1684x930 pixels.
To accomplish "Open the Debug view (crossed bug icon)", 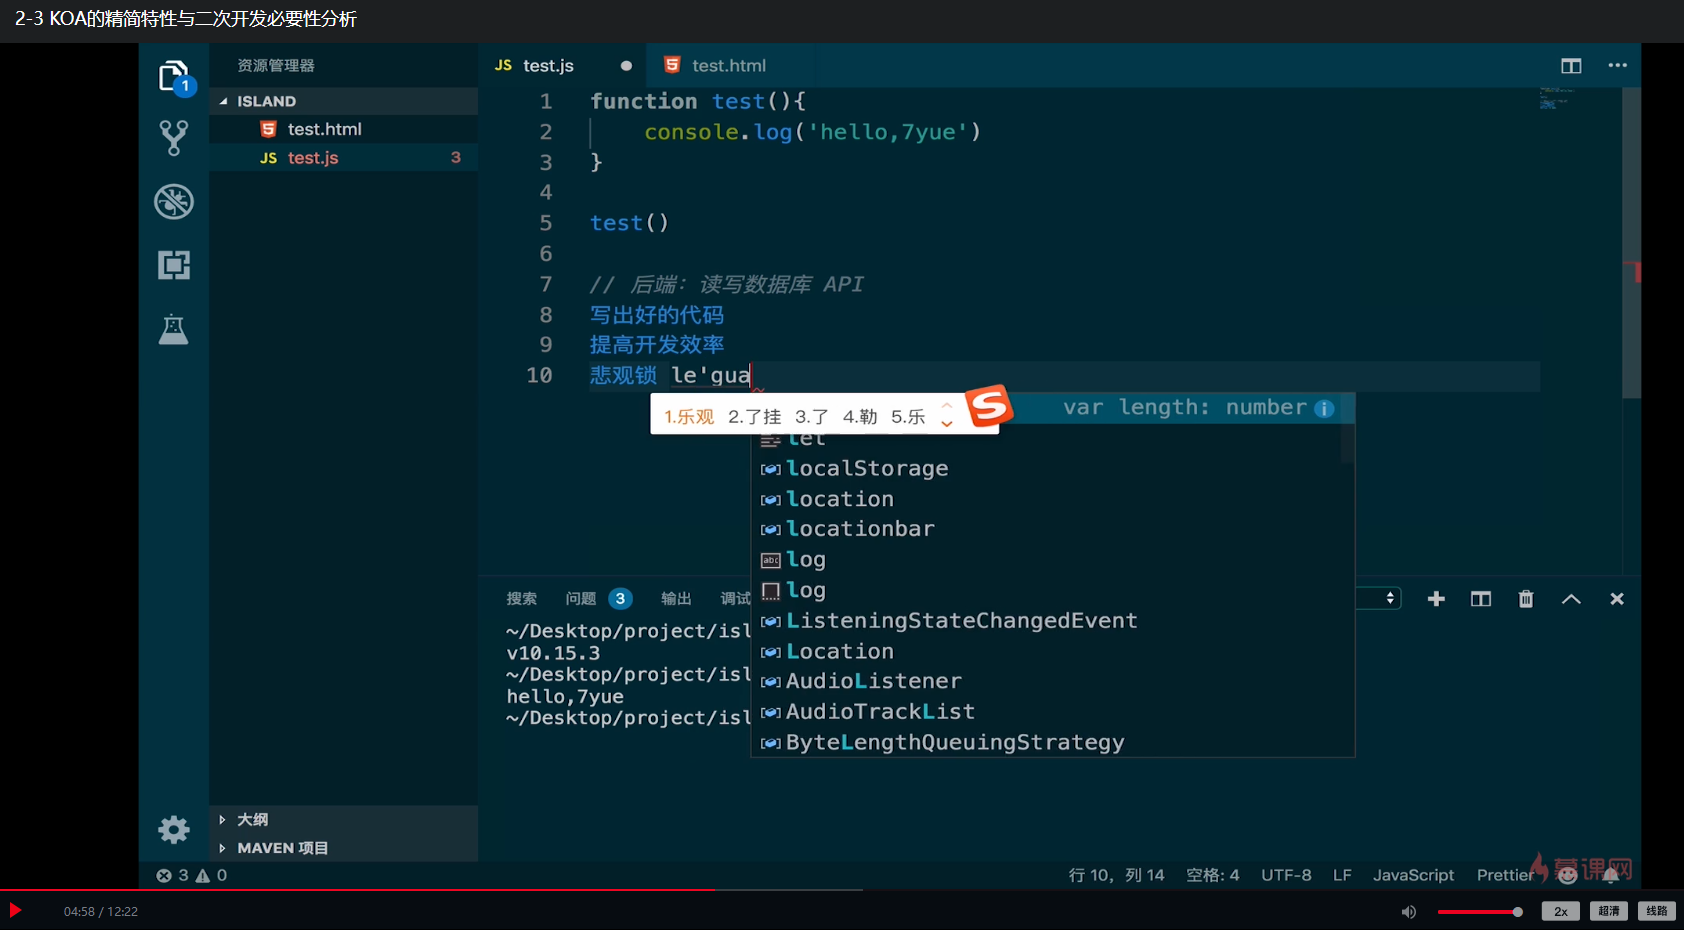I will [x=174, y=202].
